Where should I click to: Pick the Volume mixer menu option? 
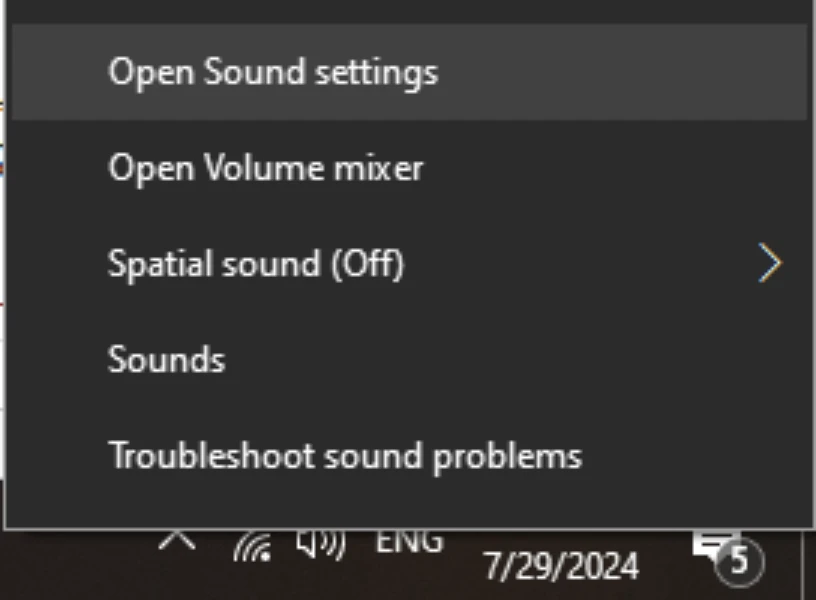point(265,168)
